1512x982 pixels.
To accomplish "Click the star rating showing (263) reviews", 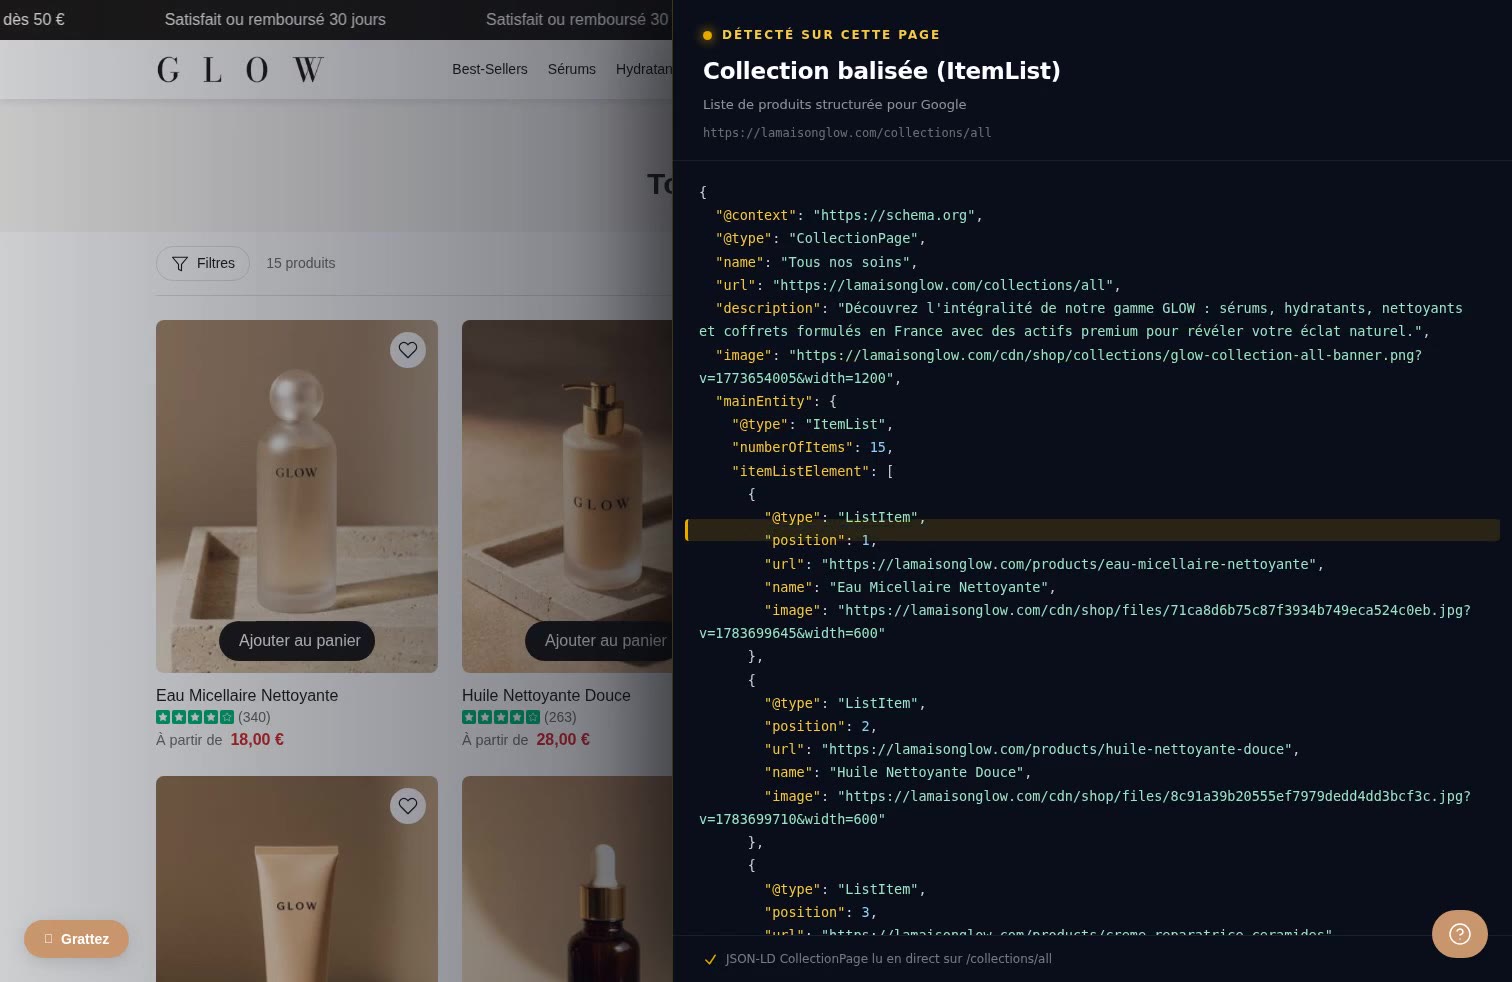I will point(501,717).
